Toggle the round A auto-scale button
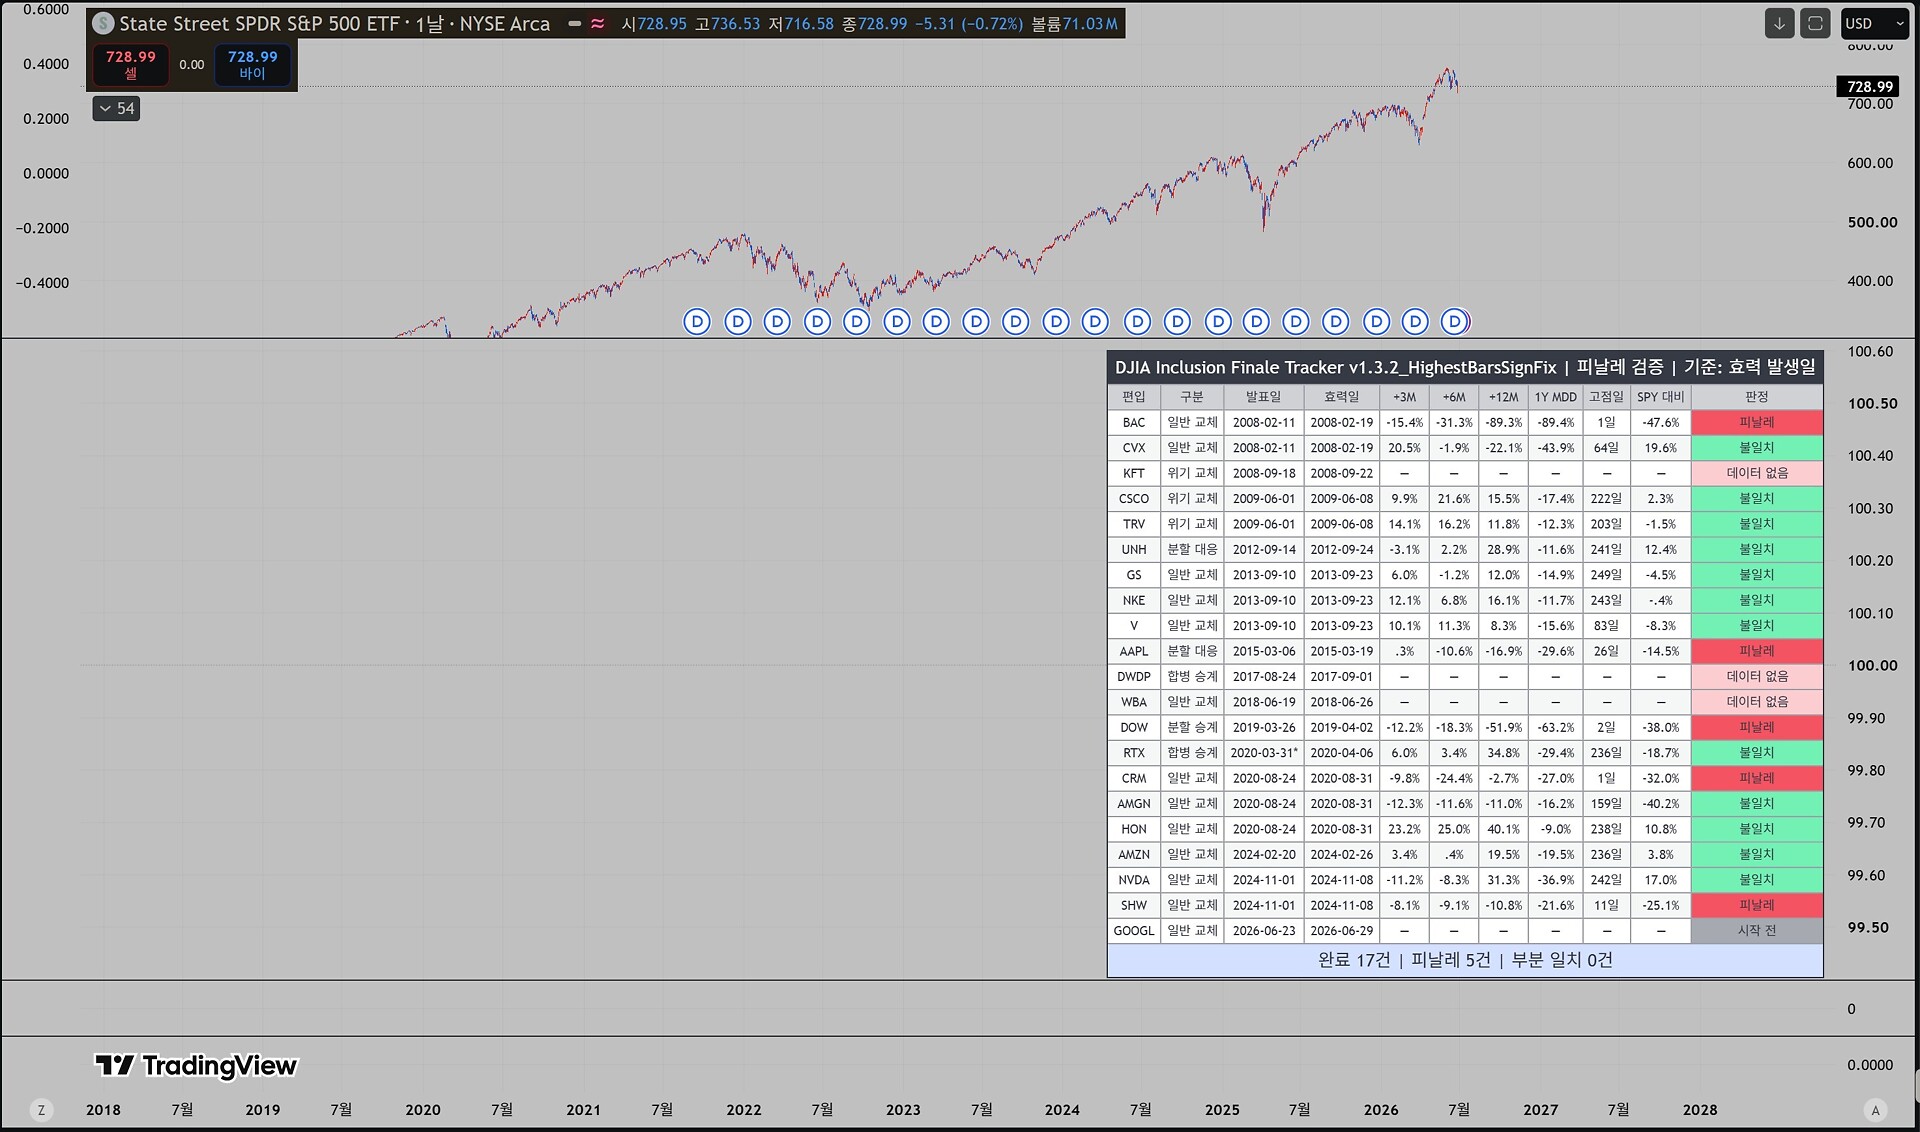Image resolution: width=1920 pixels, height=1132 pixels. pyautogui.click(x=1875, y=1110)
